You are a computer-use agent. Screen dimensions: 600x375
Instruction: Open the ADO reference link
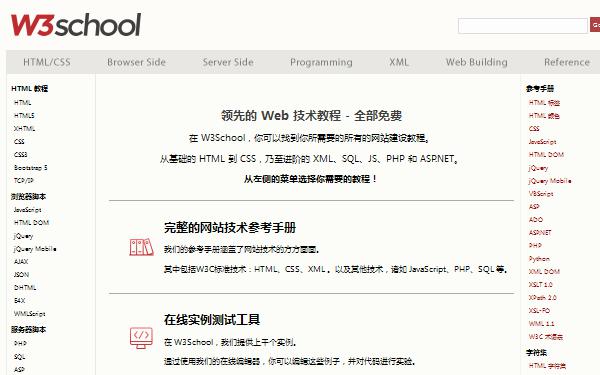click(x=536, y=220)
